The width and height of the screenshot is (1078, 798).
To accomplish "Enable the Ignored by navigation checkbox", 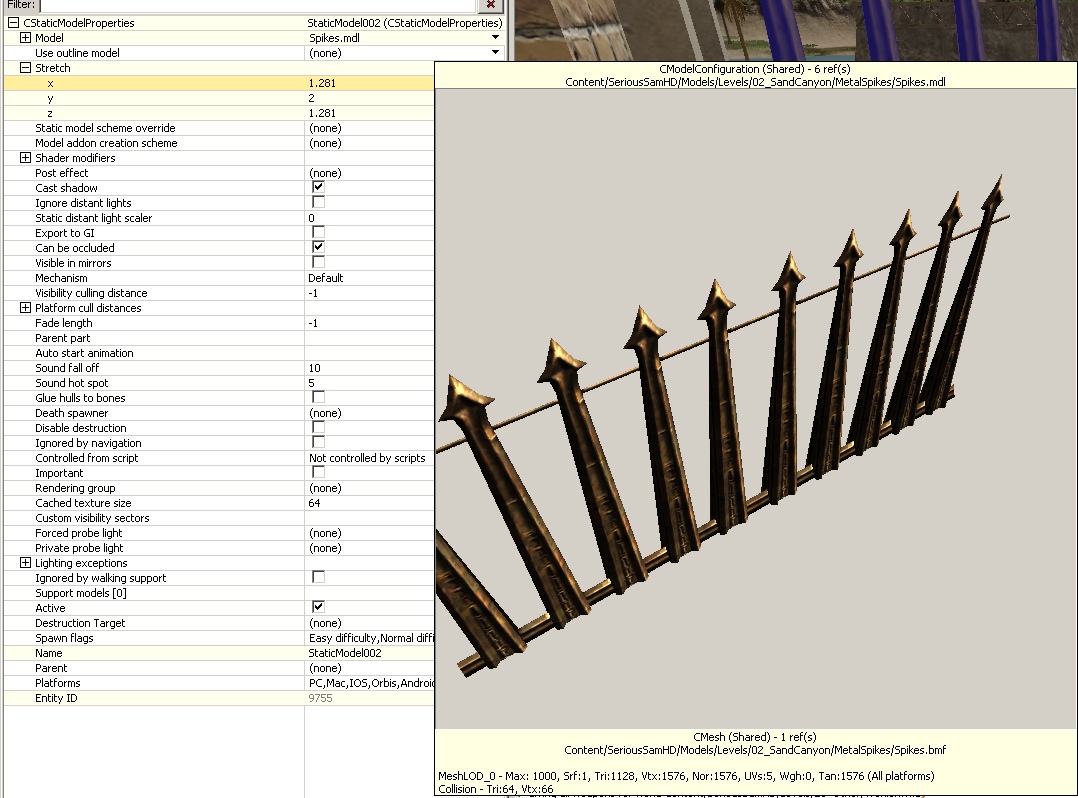I will tap(318, 442).
